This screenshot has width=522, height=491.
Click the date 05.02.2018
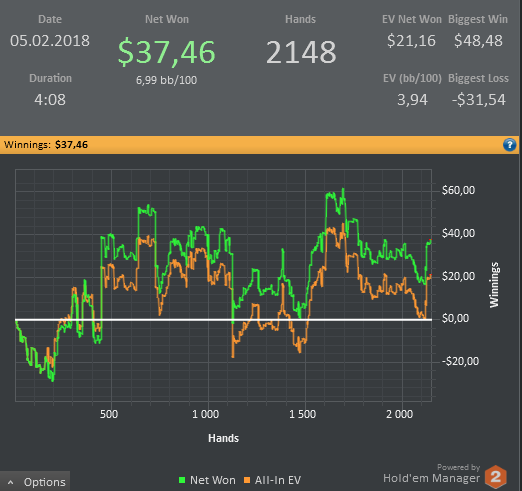click(x=50, y=41)
